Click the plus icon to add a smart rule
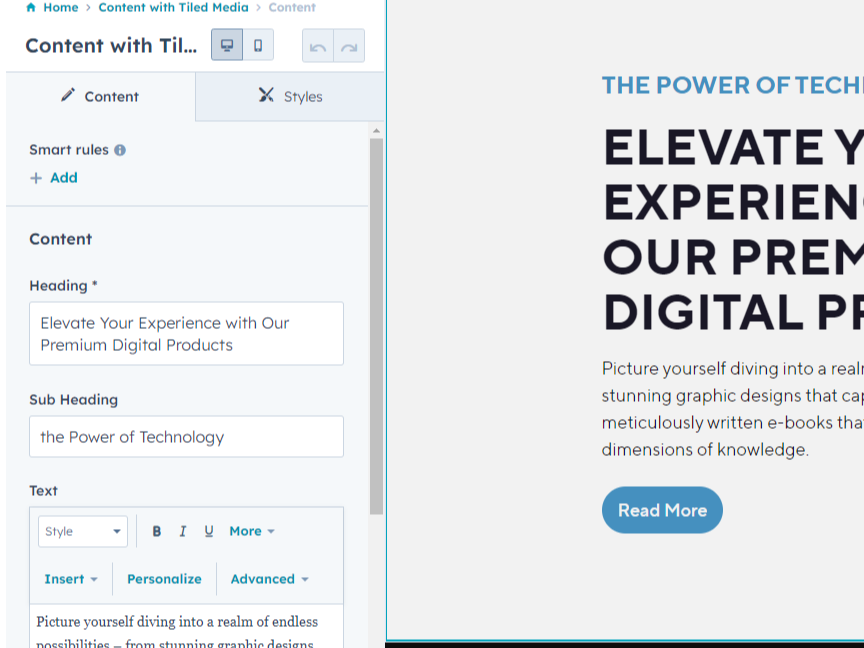The width and height of the screenshot is (864, 648). tap(36, 178)
